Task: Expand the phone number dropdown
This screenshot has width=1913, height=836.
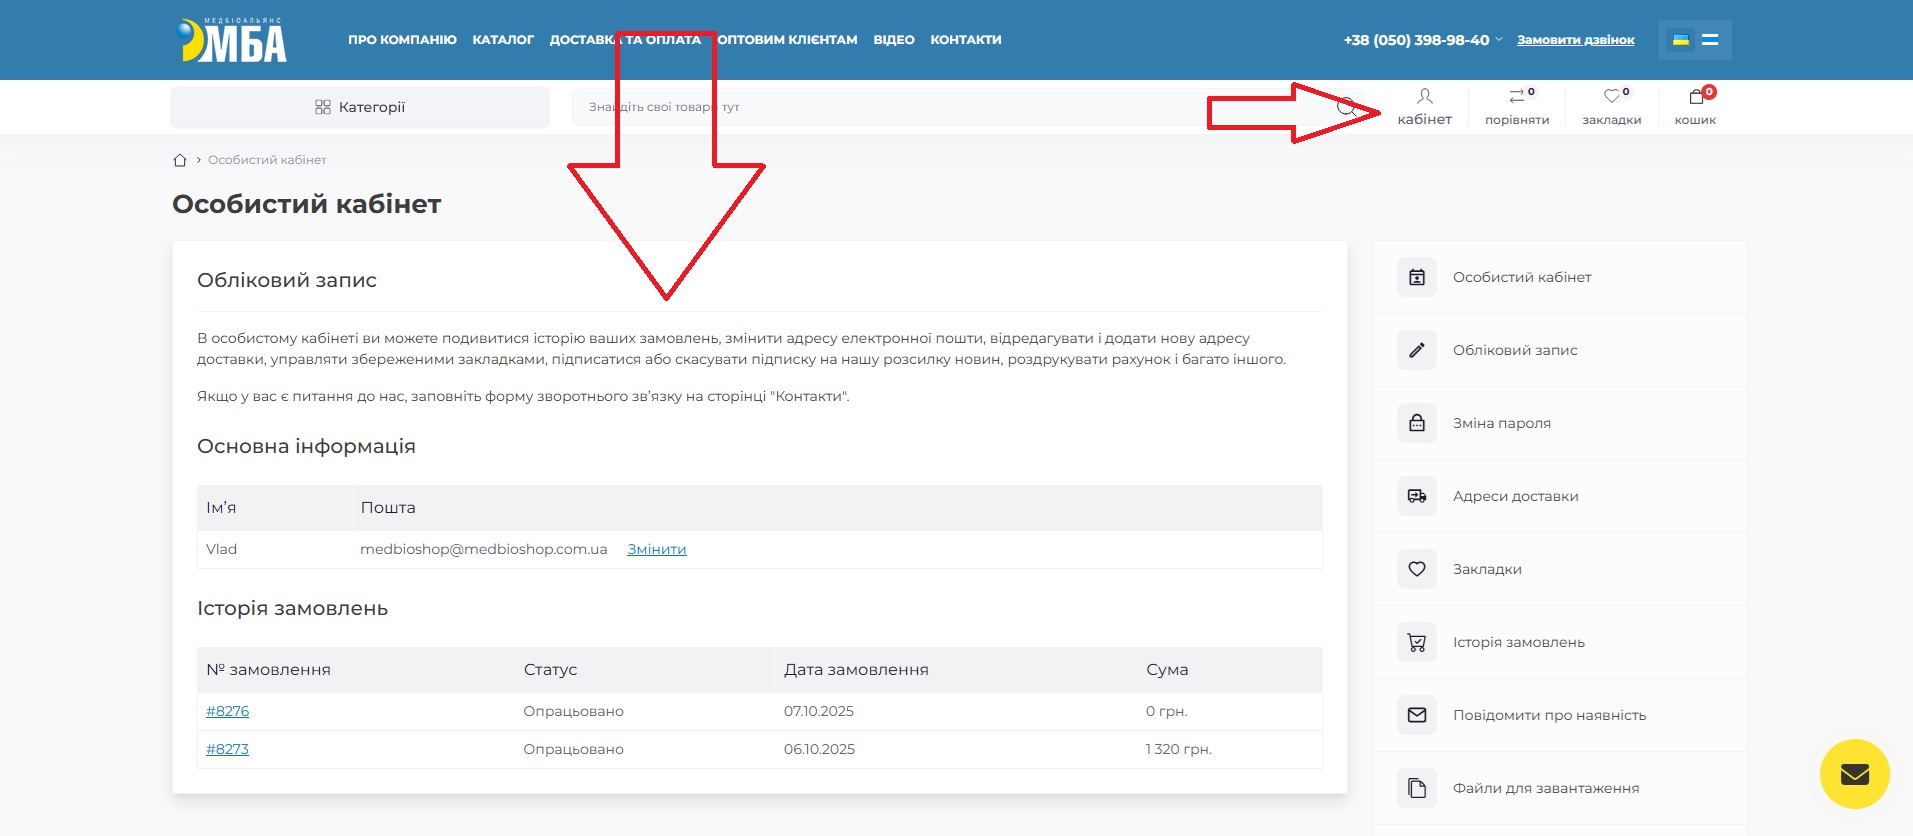Action: pyautogui.click(x=1498, y=40)
